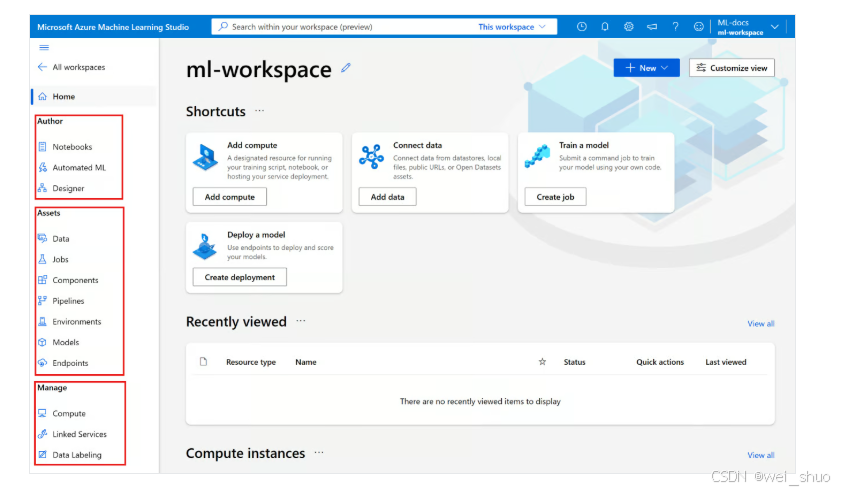
Task: Click the Home house icon in the sidebar
Action: [42, 96]
